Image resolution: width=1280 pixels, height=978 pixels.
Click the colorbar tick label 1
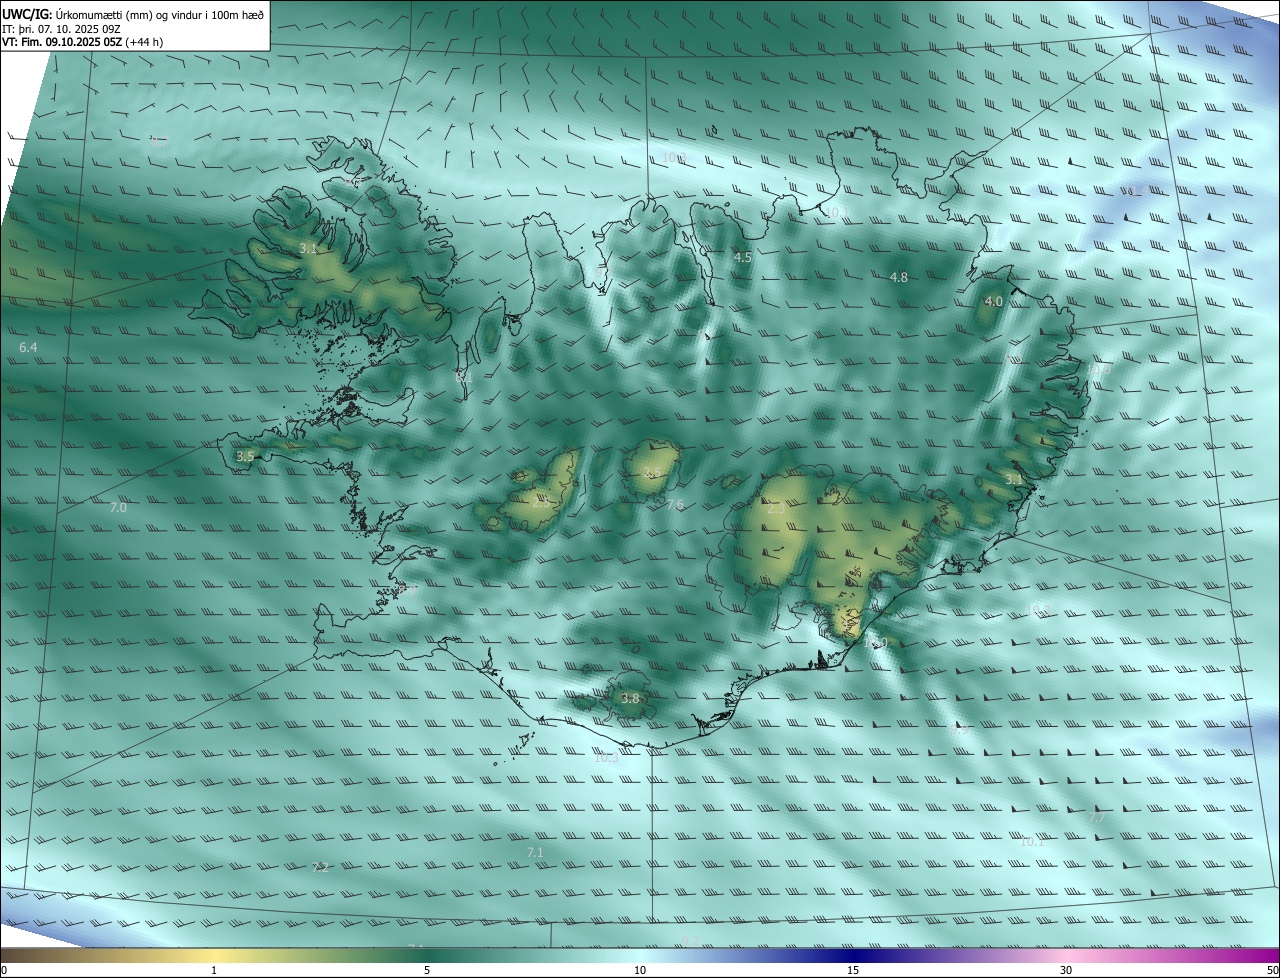tap(214, 970)
